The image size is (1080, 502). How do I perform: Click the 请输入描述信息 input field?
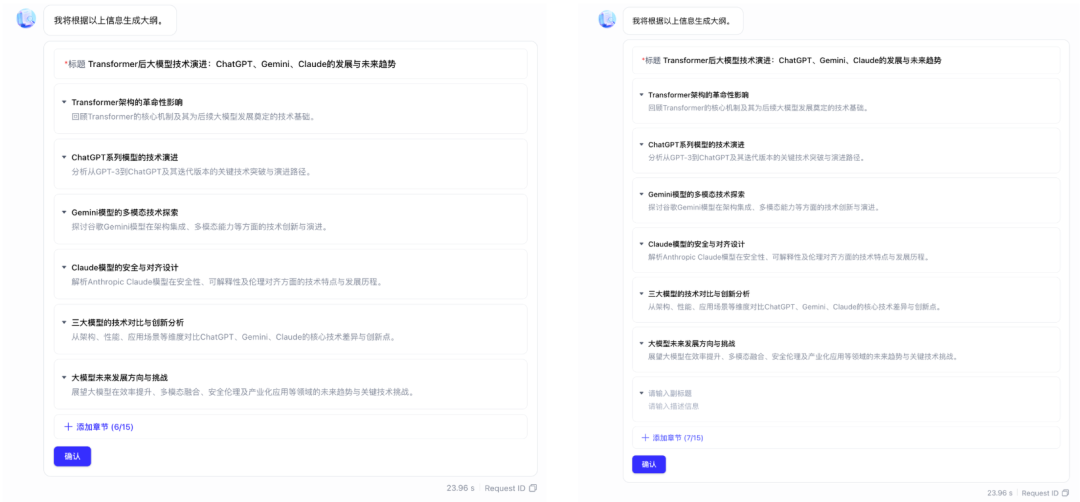674,406
